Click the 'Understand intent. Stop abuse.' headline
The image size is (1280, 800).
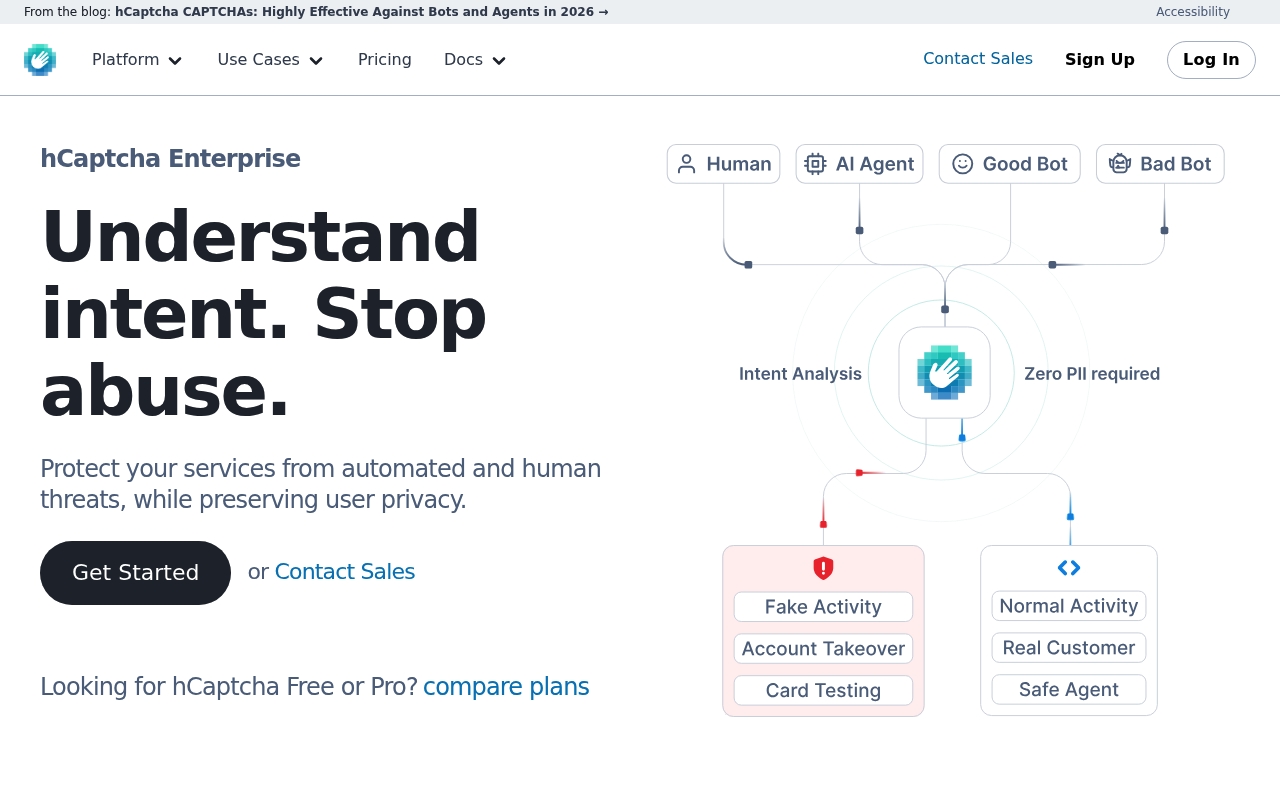(264, 313)
